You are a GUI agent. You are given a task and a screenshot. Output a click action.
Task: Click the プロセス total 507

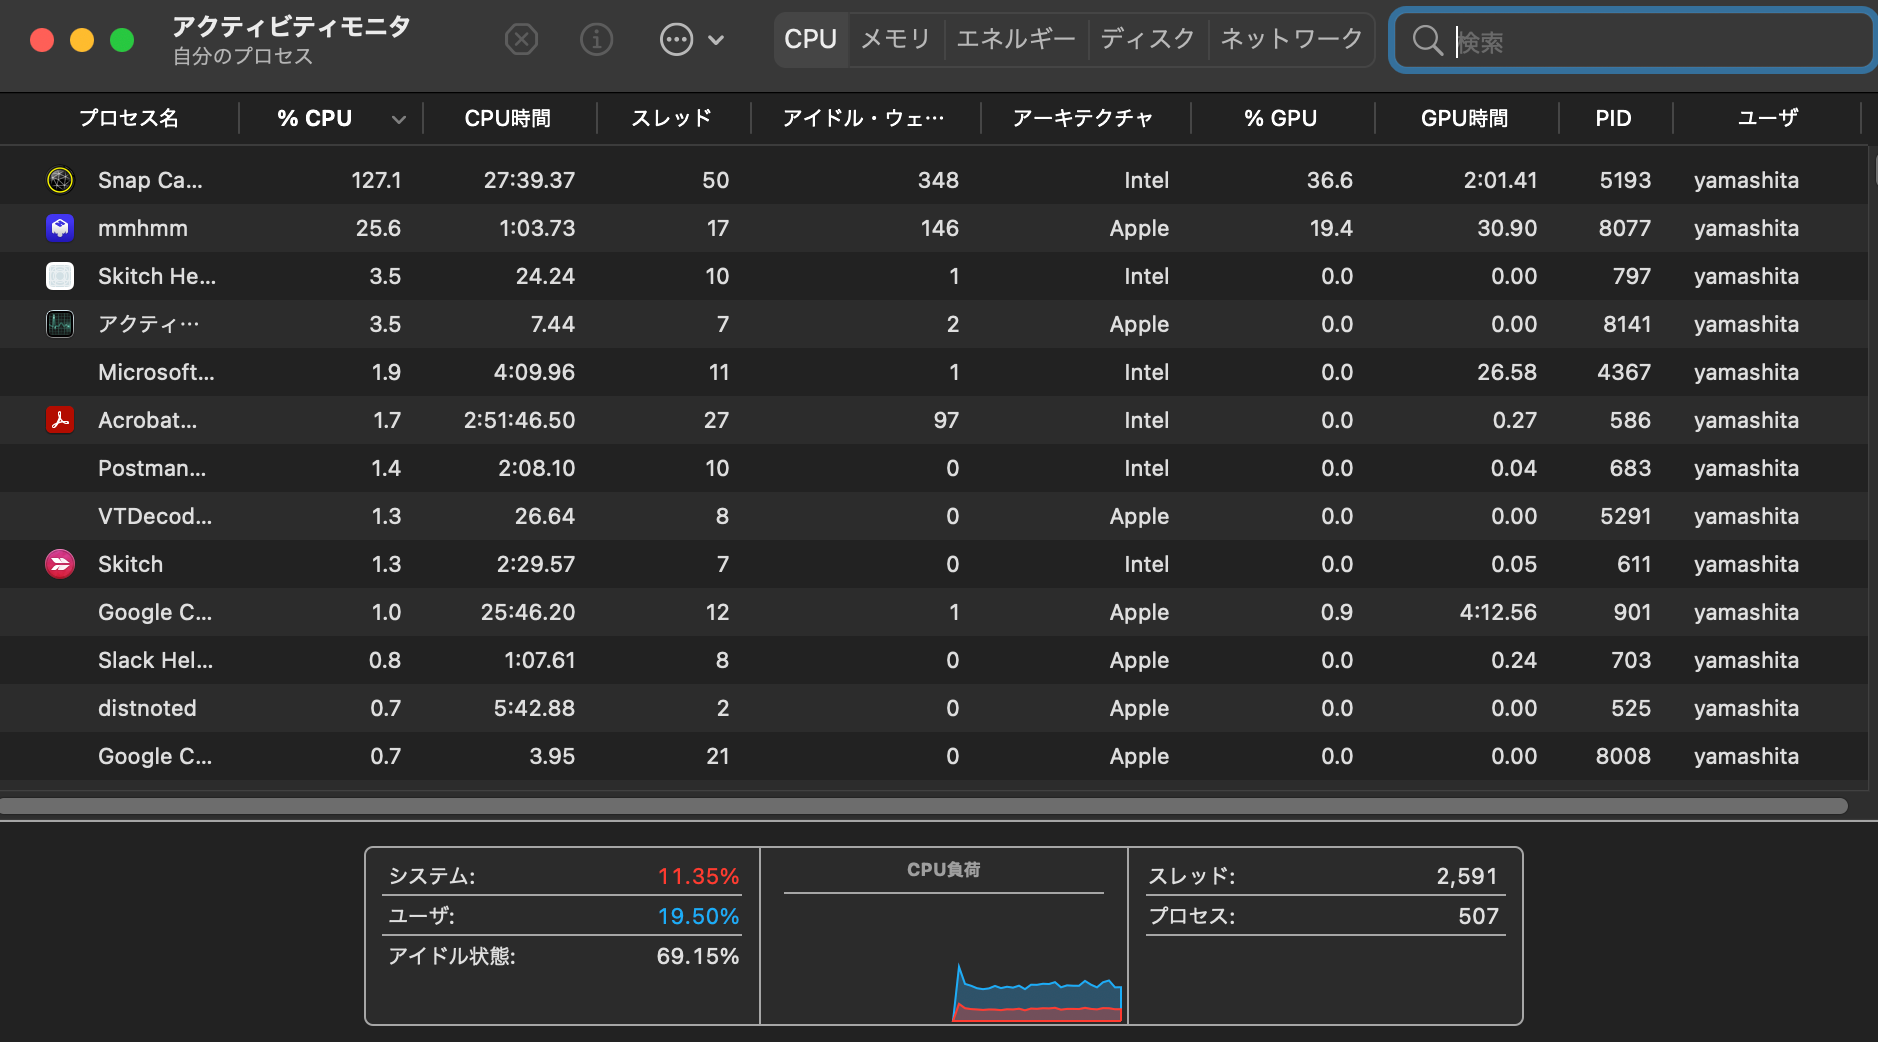point(1478,916)
